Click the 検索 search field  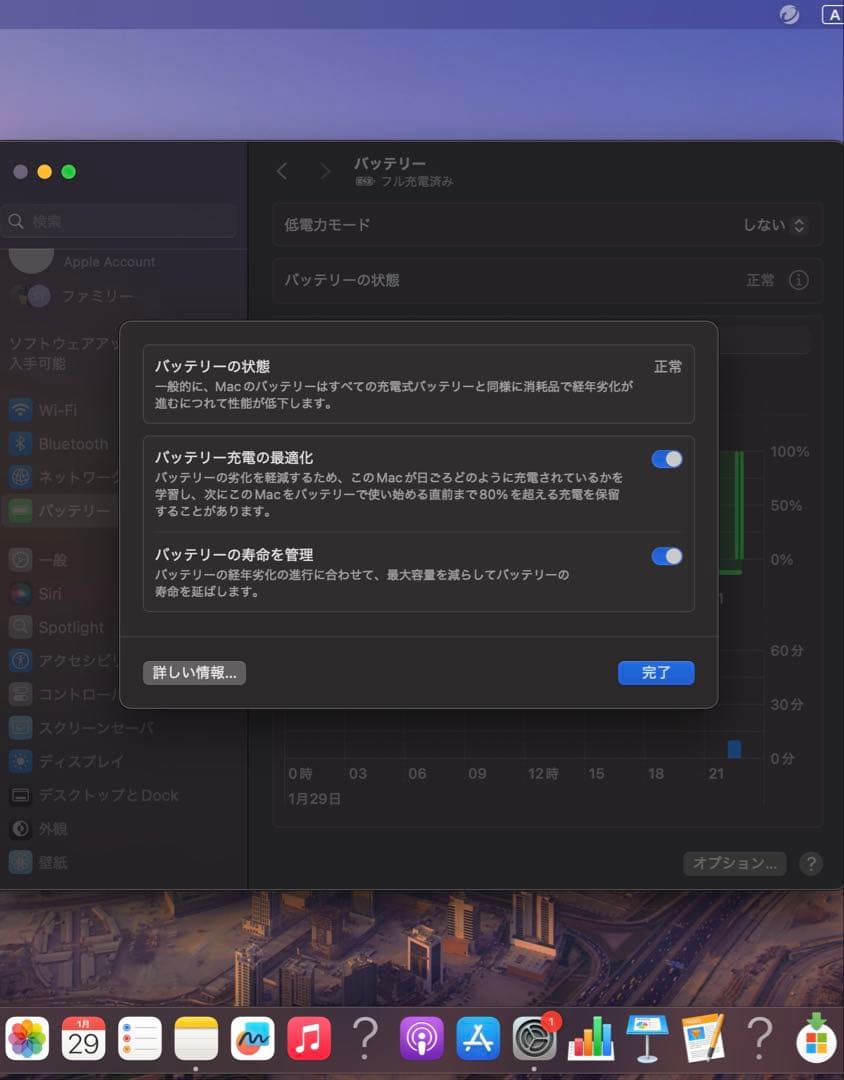120,221
